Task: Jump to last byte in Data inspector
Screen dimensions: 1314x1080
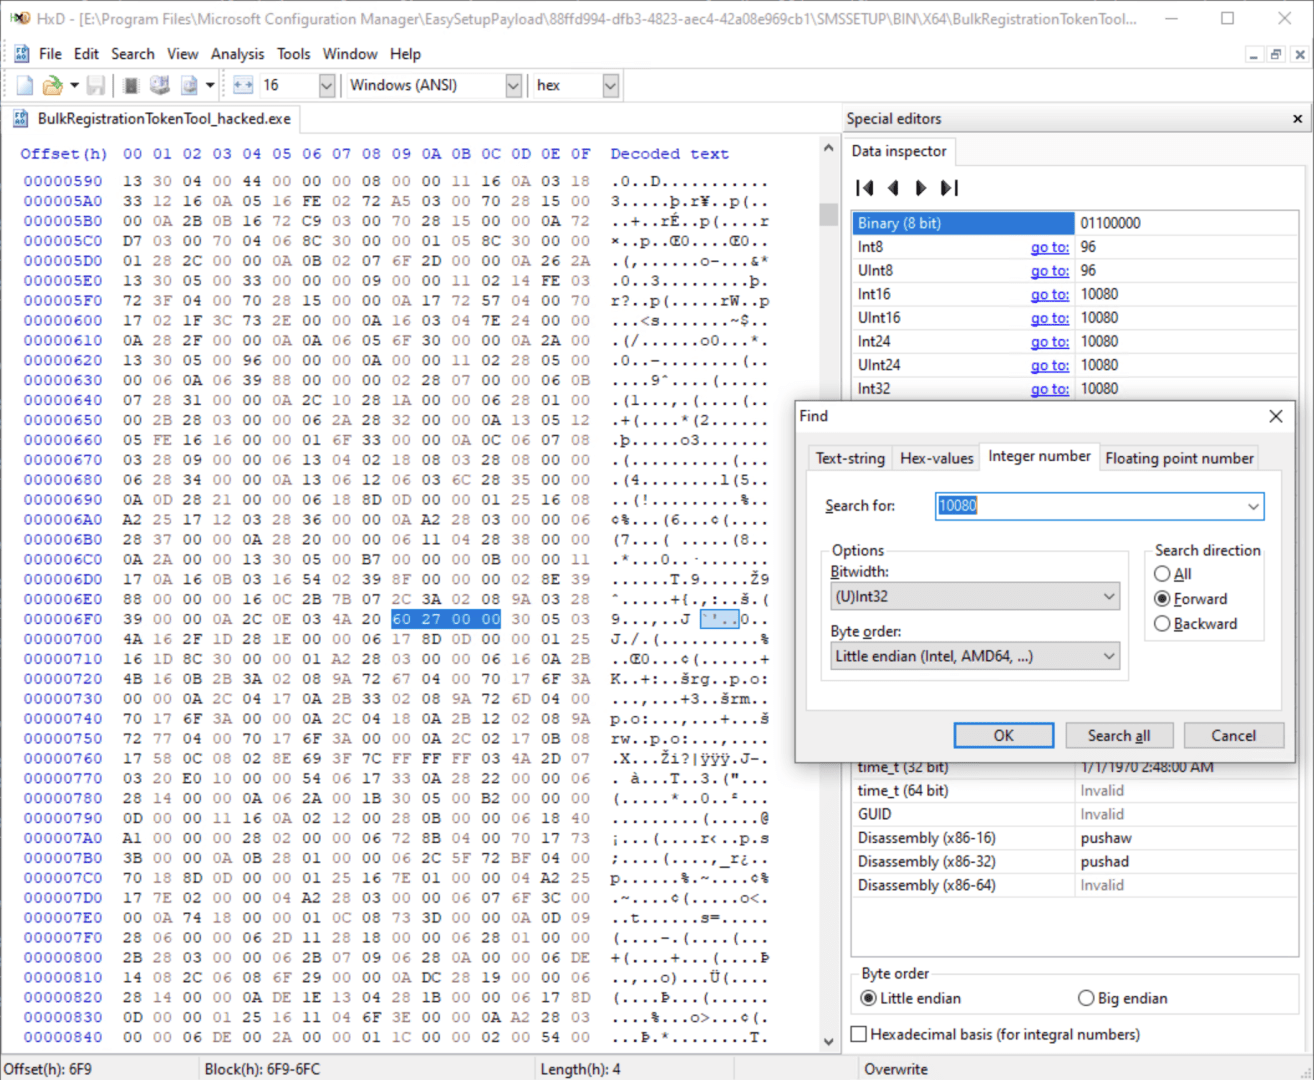Action: 949,188
